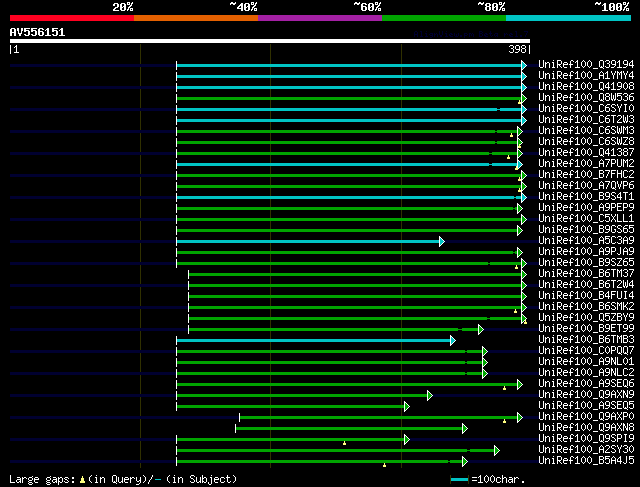Click the red 20% legend segment
The width and height of the screenshot is (640, 487).
[x=72, y=18]
